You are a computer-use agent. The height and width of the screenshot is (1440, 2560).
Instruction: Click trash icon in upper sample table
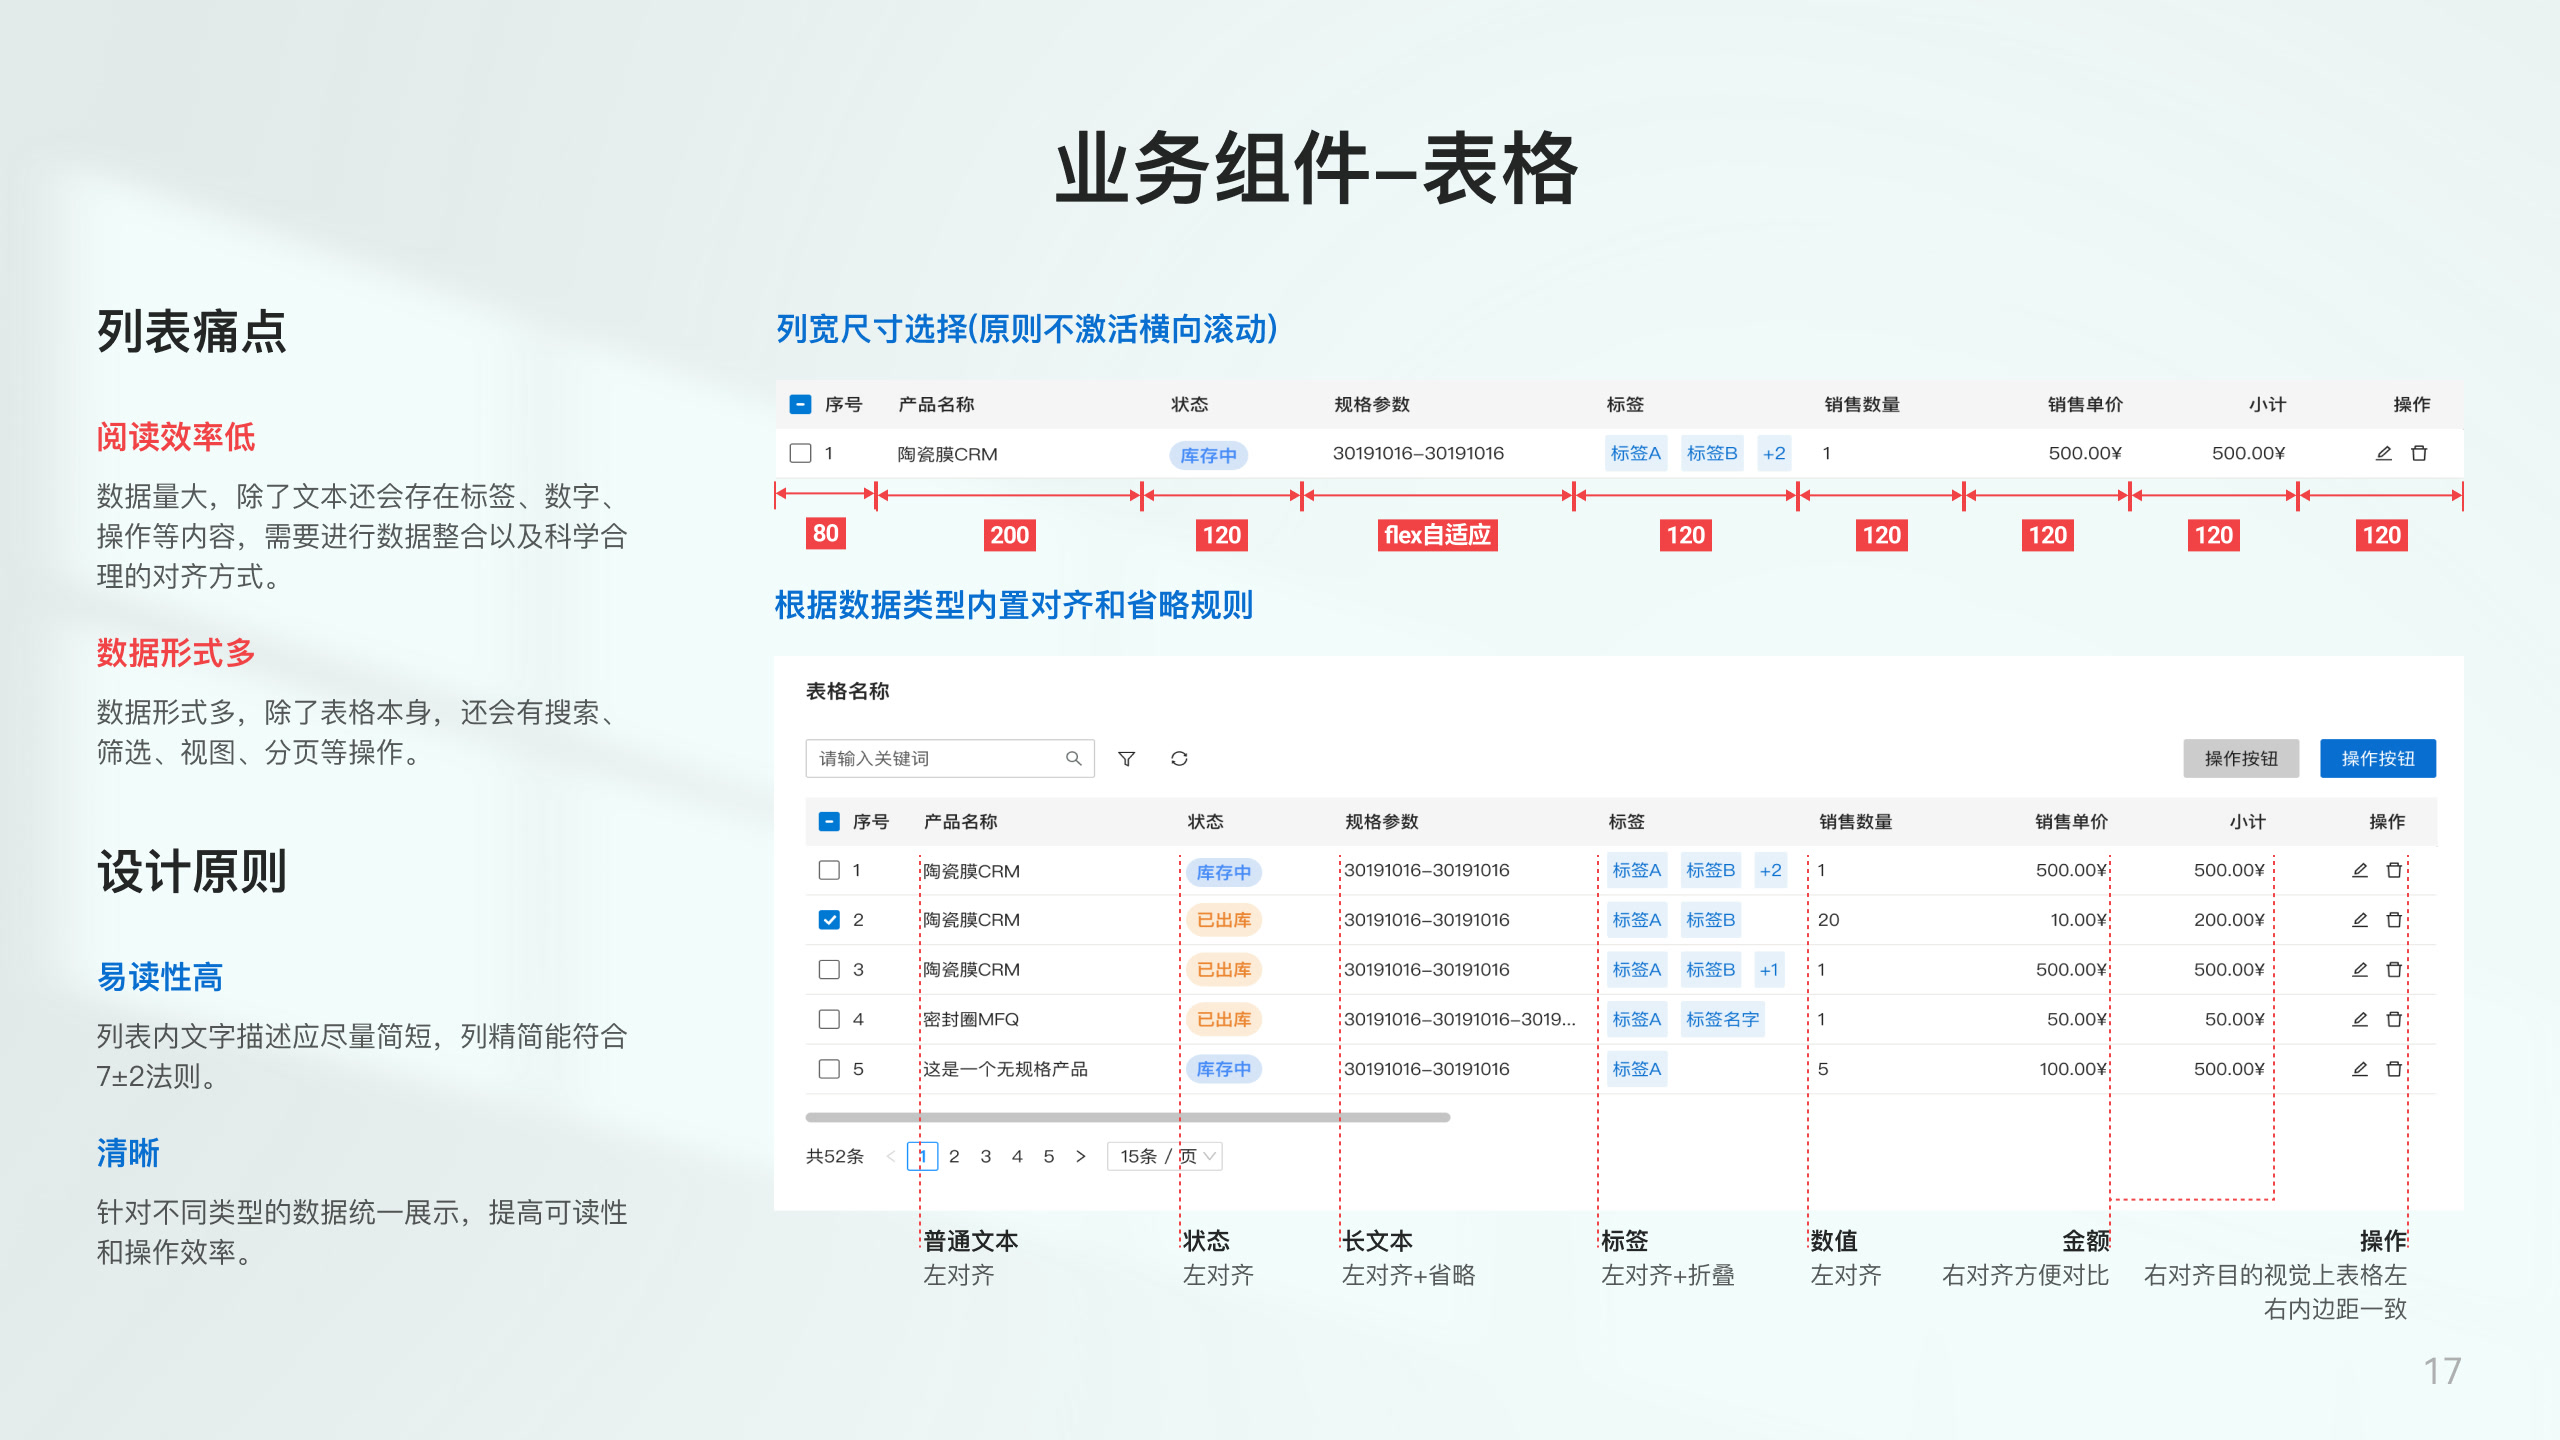pos(2419,453)
